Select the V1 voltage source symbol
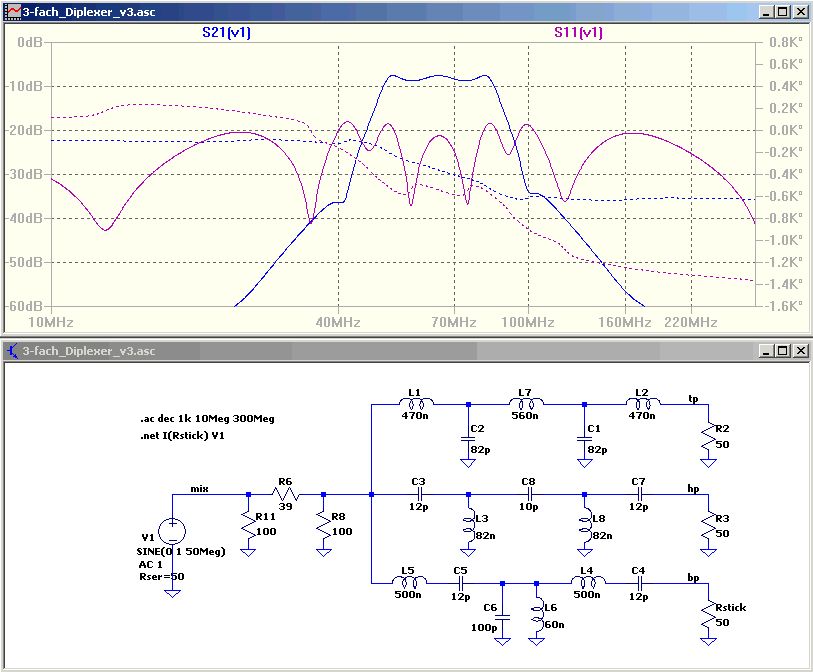 tap(172, 529)
